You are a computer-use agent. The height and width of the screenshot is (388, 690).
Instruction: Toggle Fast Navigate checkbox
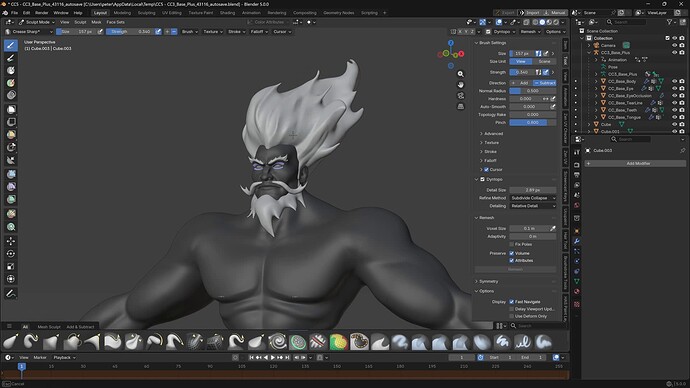[x=512, y=302]
